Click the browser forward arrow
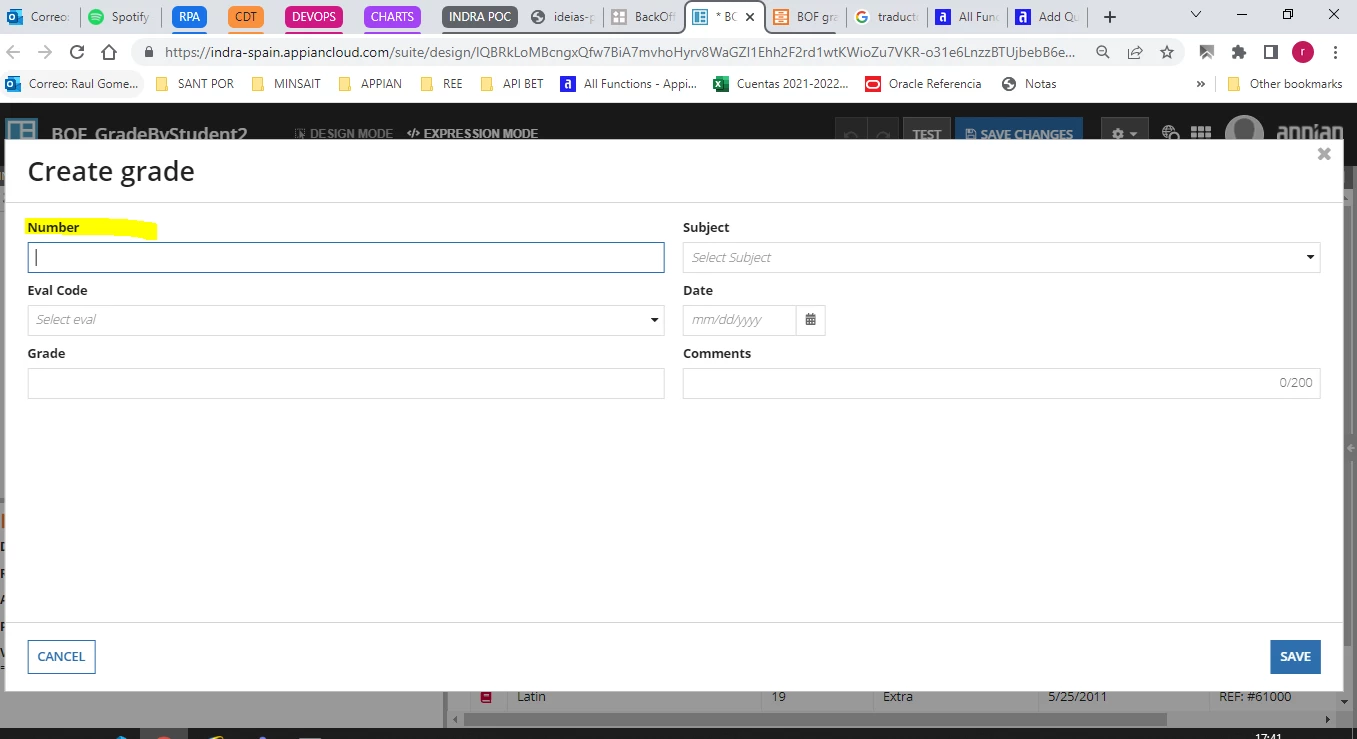Image resolution: width=1357 pixels, height=739 pixels. (x=45, y=52)
